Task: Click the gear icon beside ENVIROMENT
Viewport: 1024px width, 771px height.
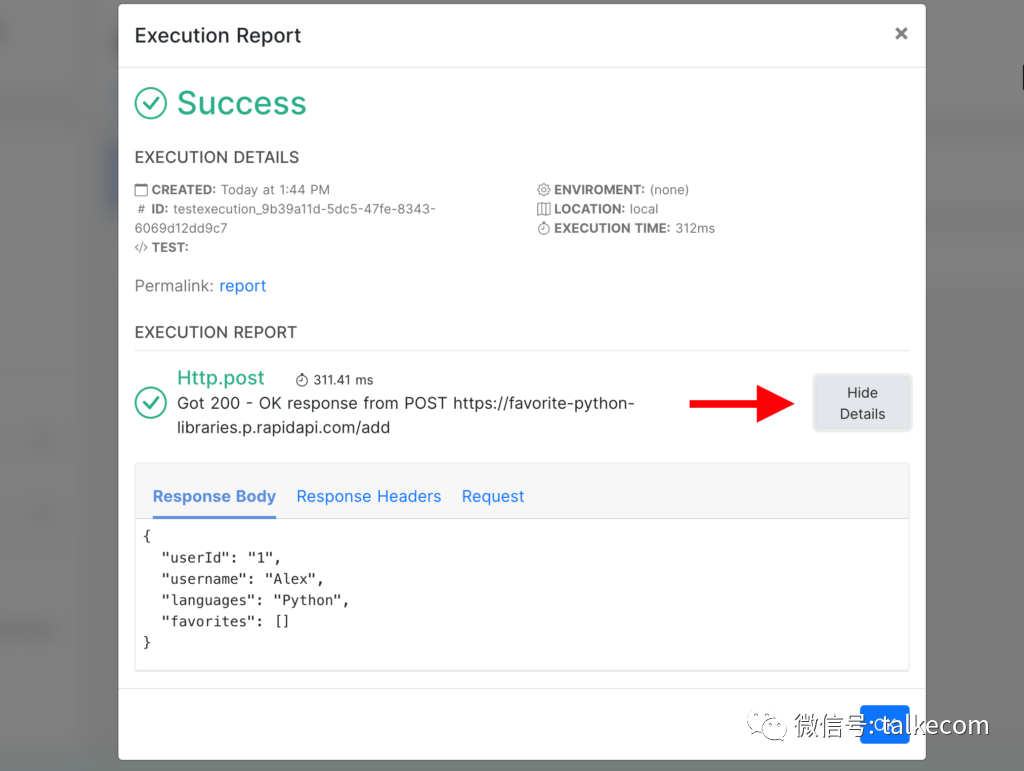Action: (544, 190)
